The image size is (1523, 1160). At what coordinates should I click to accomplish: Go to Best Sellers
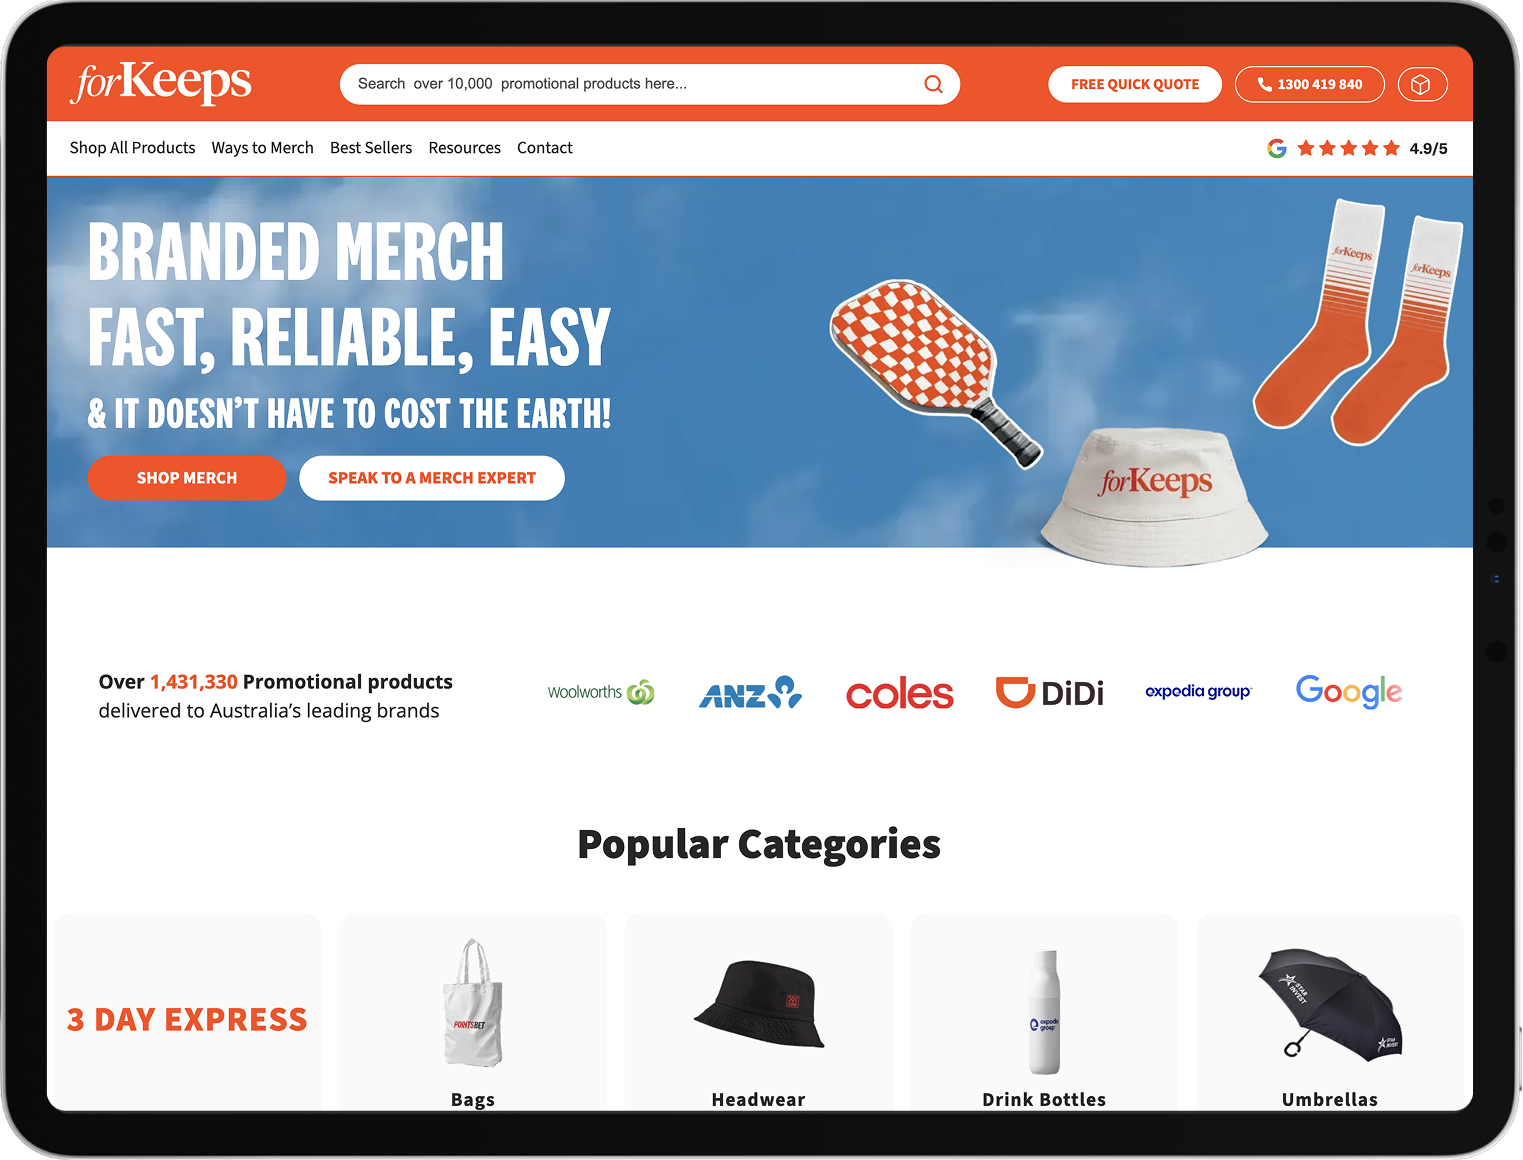click(x=371, y=148)
